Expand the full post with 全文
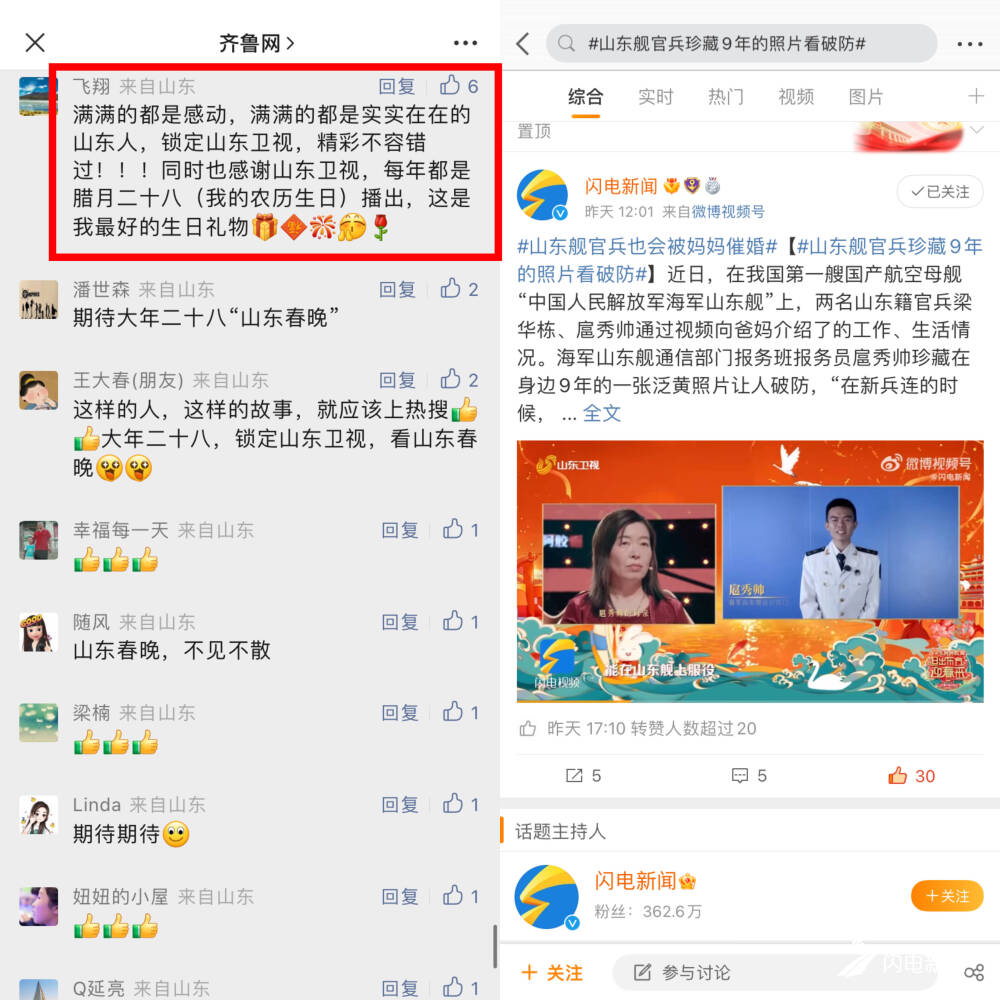The width and height of the screenshot is (1000, 1000). [601, 413]
